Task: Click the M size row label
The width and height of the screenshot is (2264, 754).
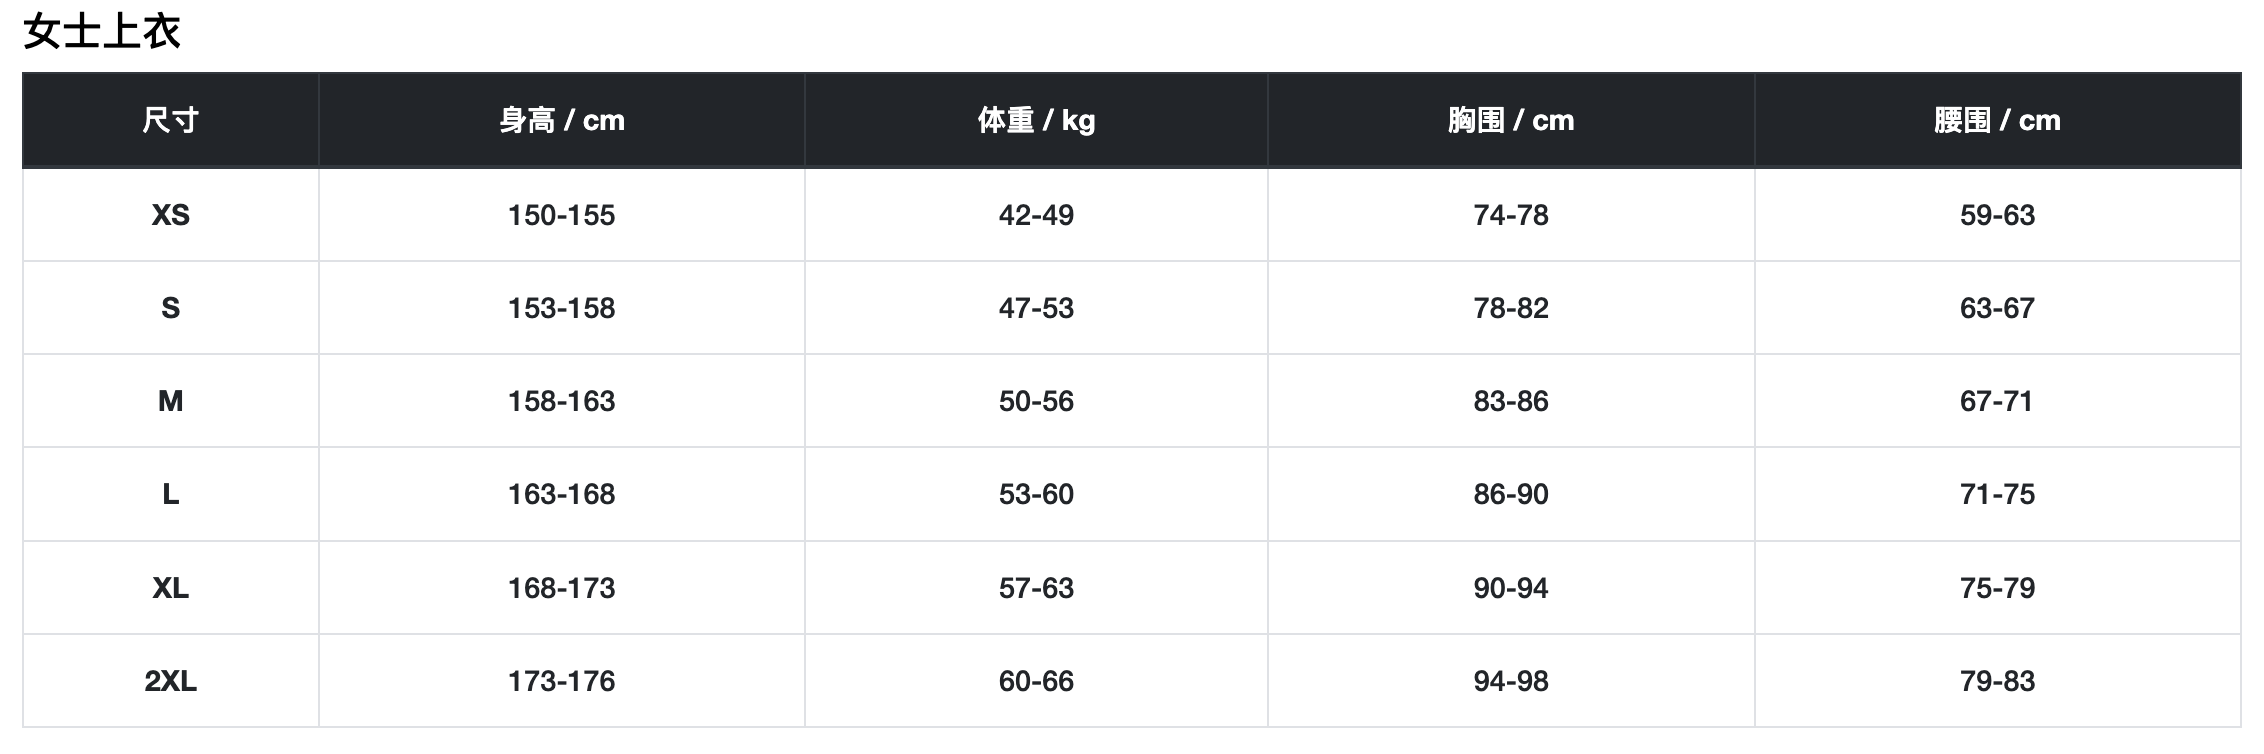Action: pos(170,401)
